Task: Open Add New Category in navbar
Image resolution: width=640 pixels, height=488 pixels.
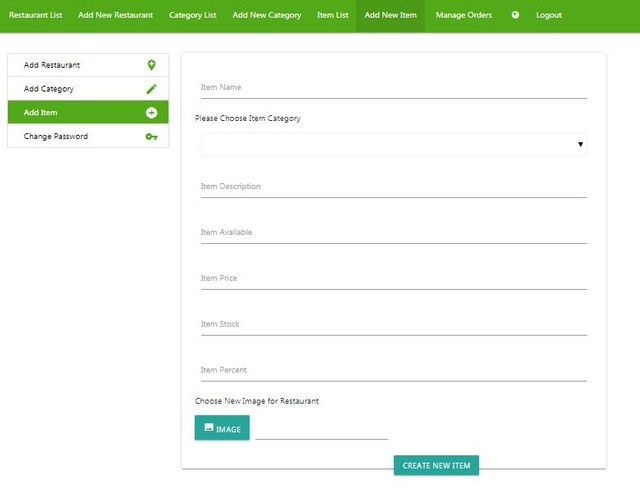Action: [266, 15]
